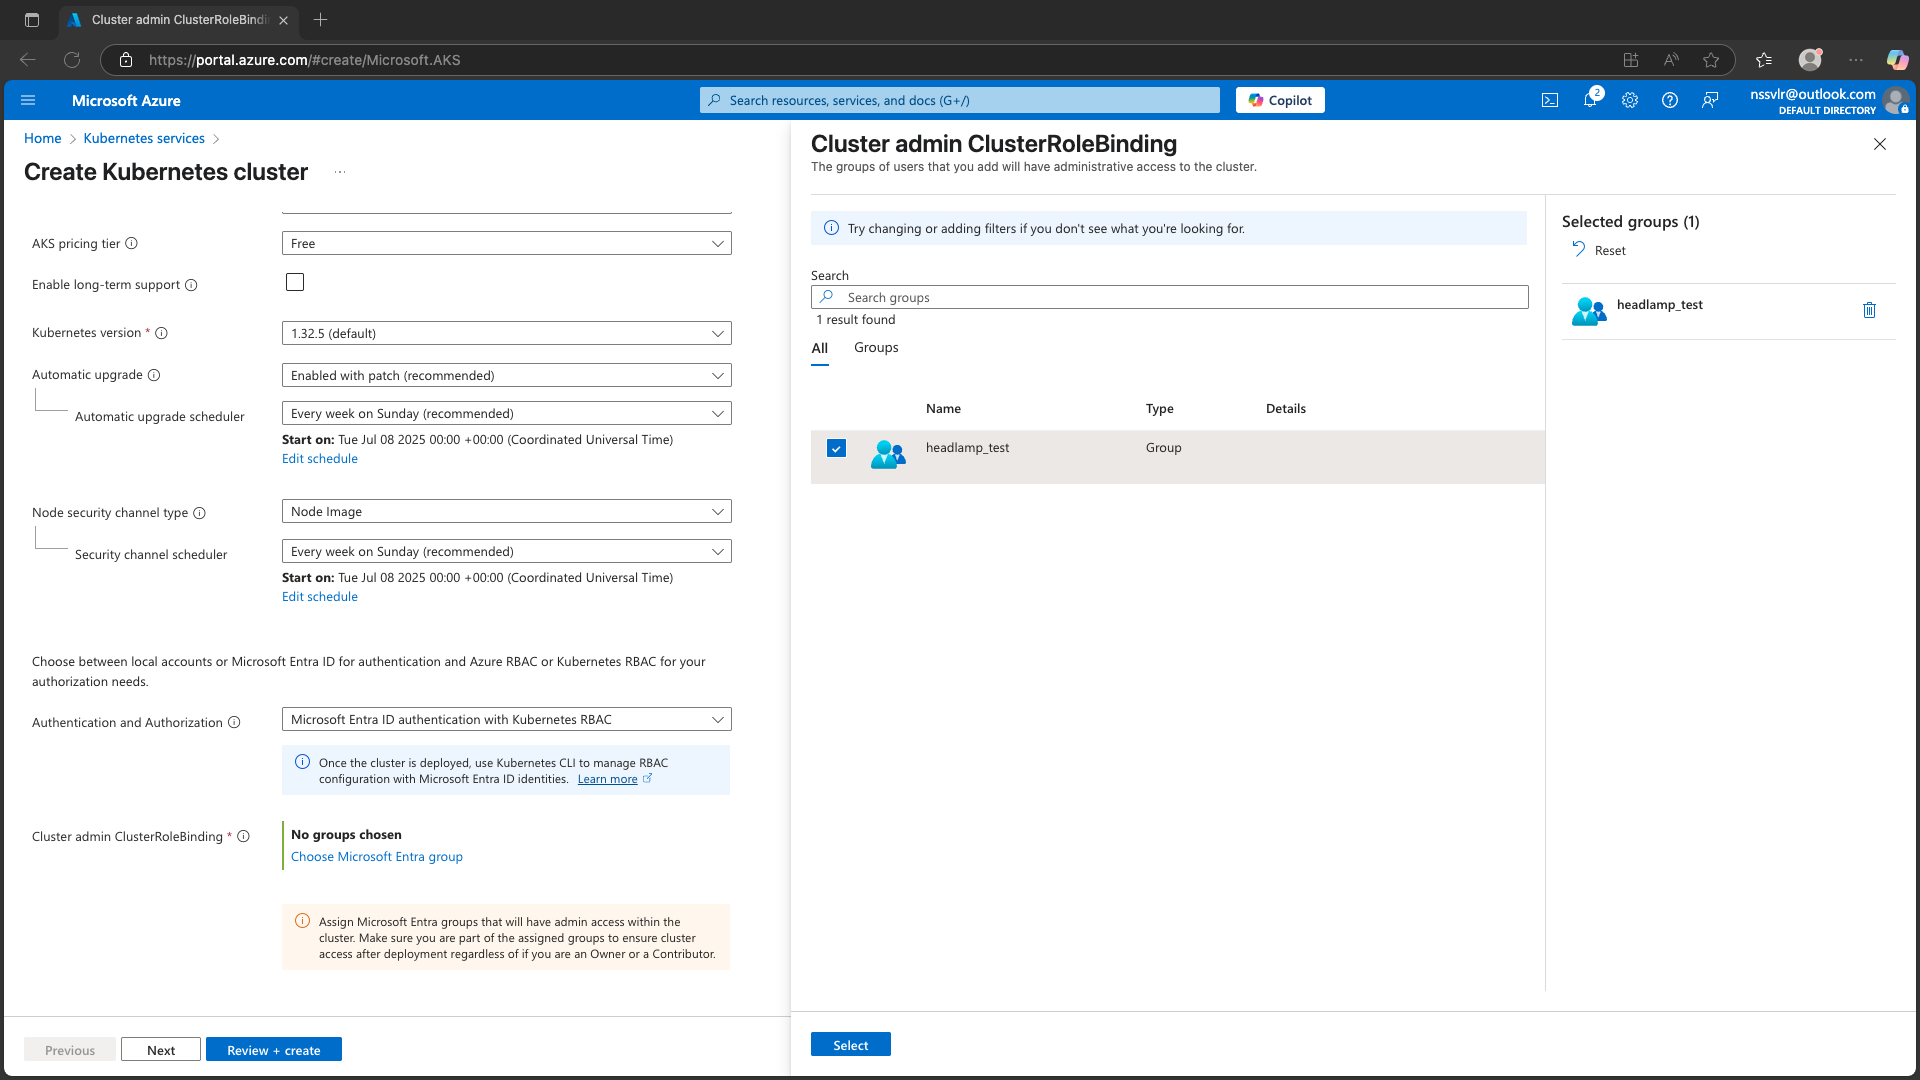Open Azure Cloud Shell terminal

pyautogui.click(x=1549, y=100)
